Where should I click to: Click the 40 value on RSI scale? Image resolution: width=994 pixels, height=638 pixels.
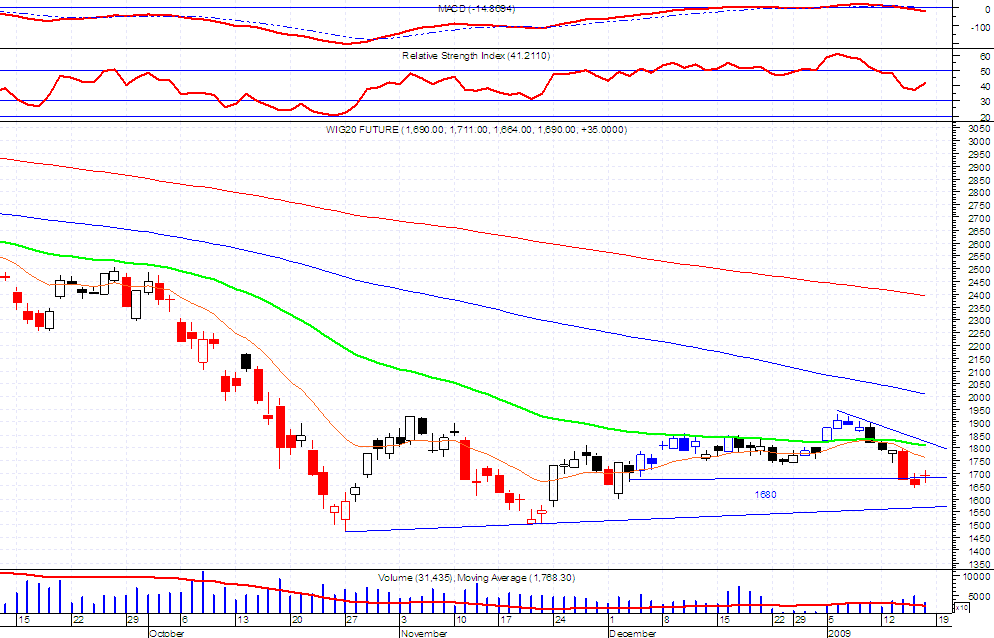[984, 86]
